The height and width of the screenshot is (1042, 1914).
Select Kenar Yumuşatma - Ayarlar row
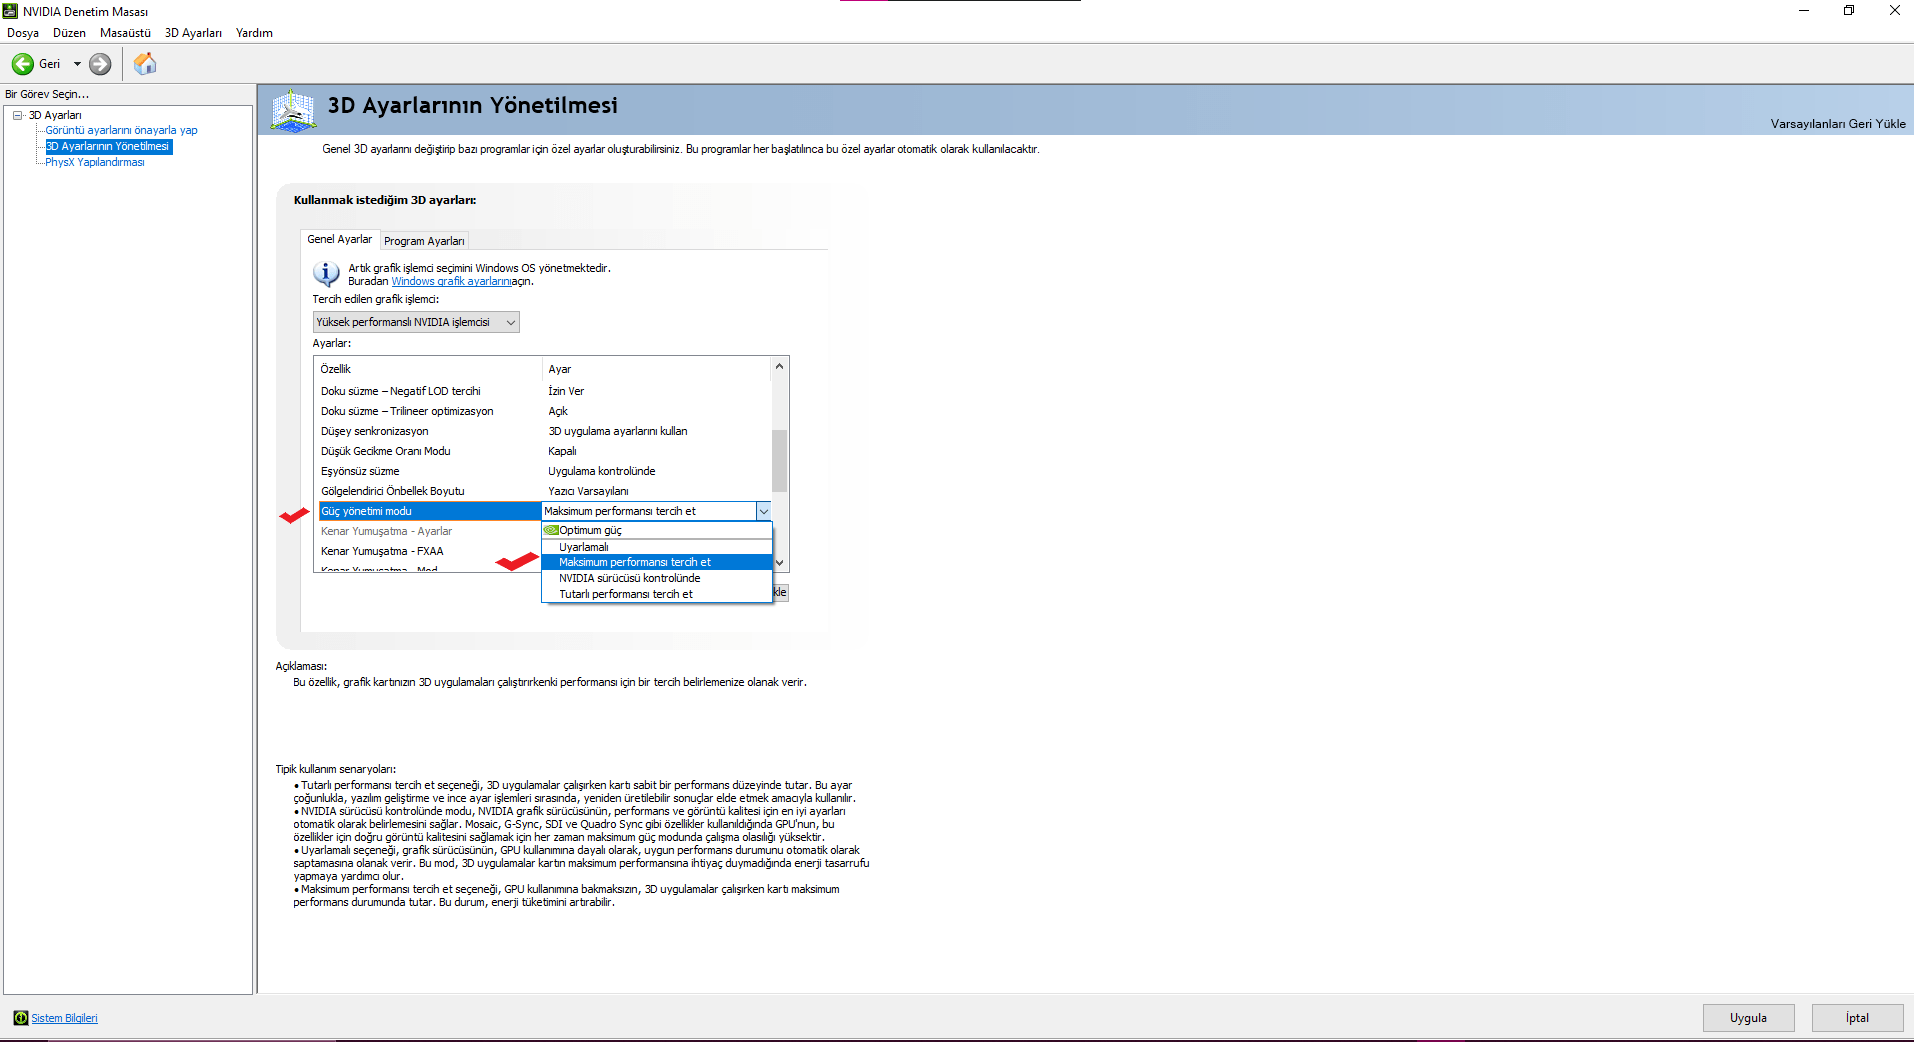[430, 531]
